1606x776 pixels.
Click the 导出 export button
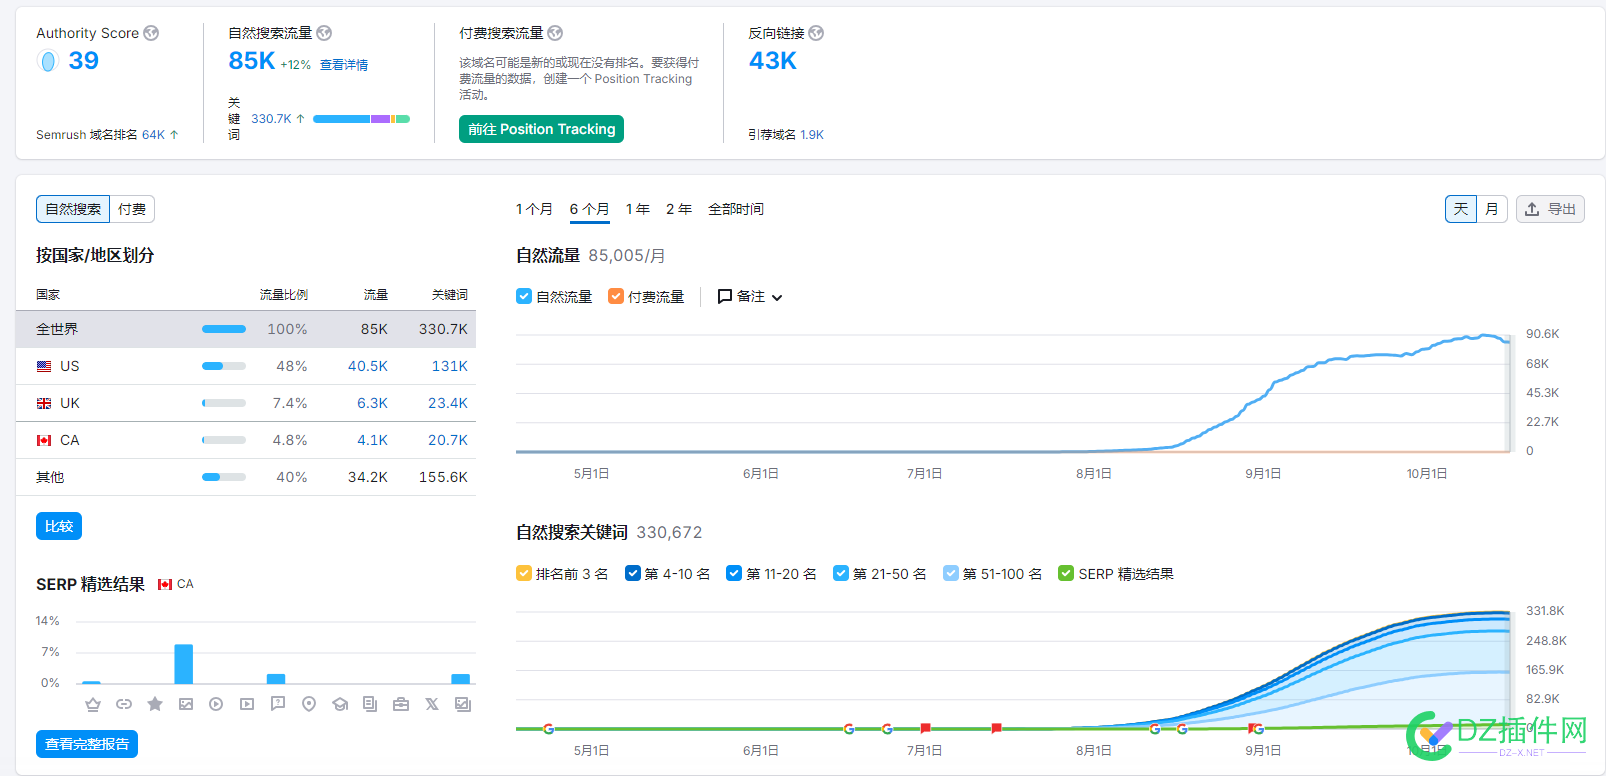pyautogui.click(x=1550, y=209)
